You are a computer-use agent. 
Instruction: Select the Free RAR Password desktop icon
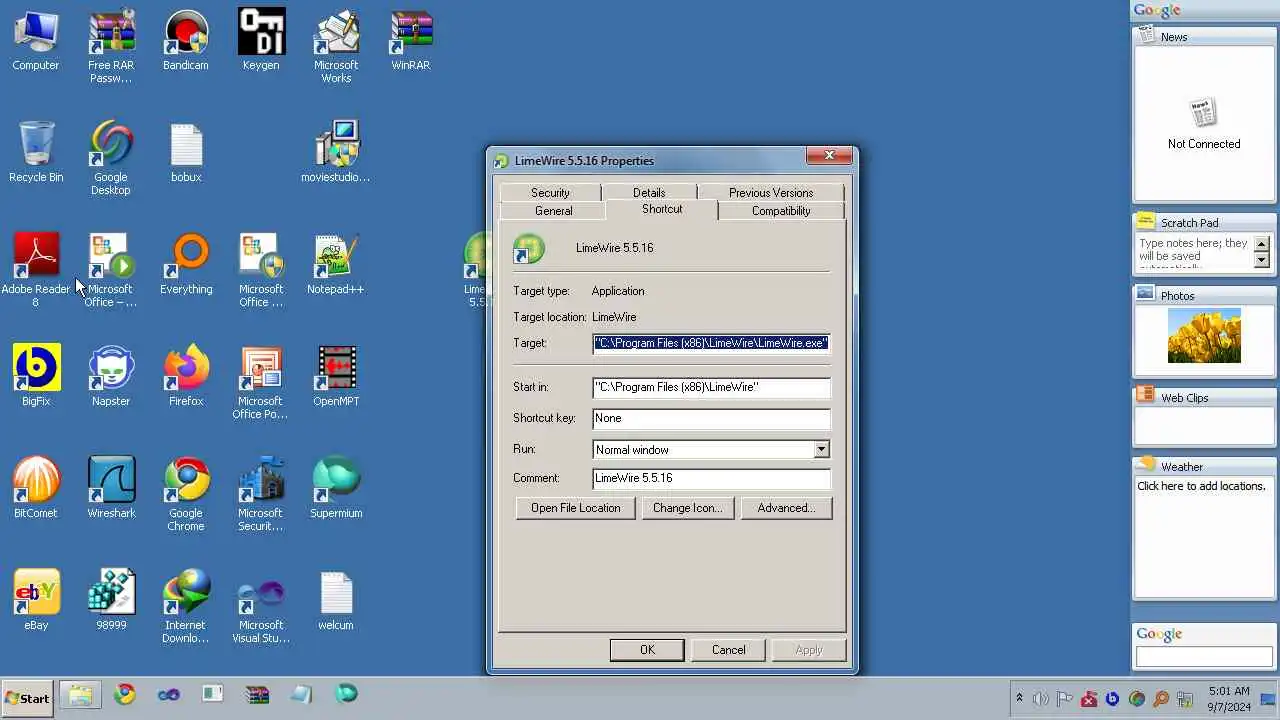(111, 47)
